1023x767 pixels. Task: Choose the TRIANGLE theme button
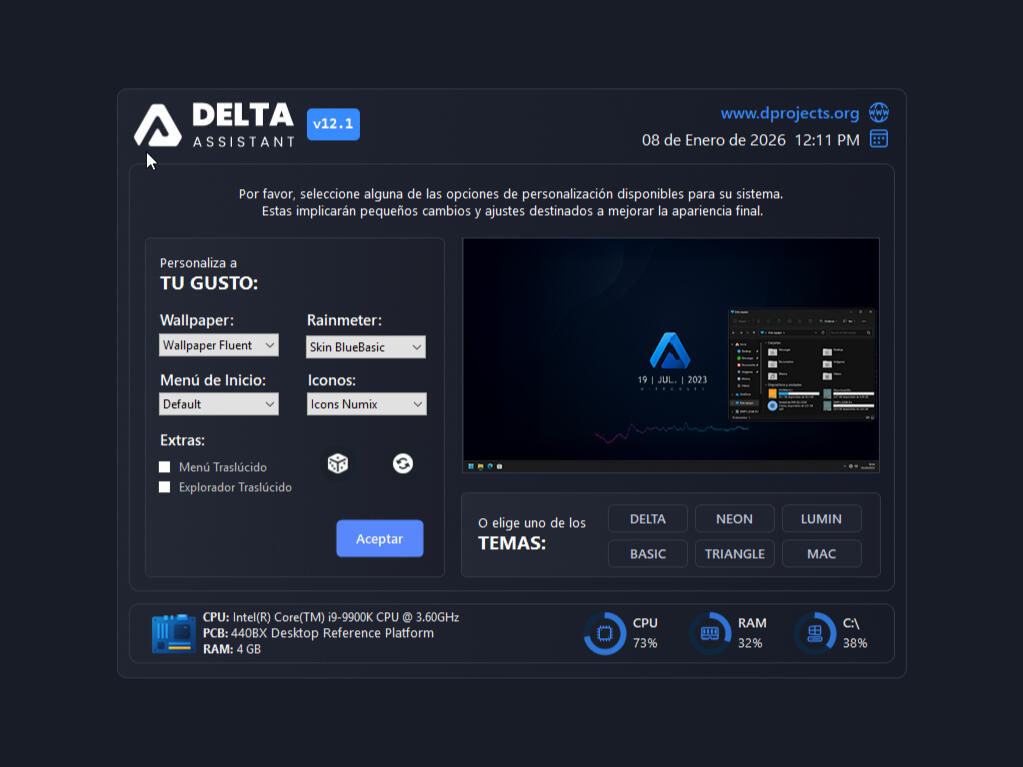734,554
